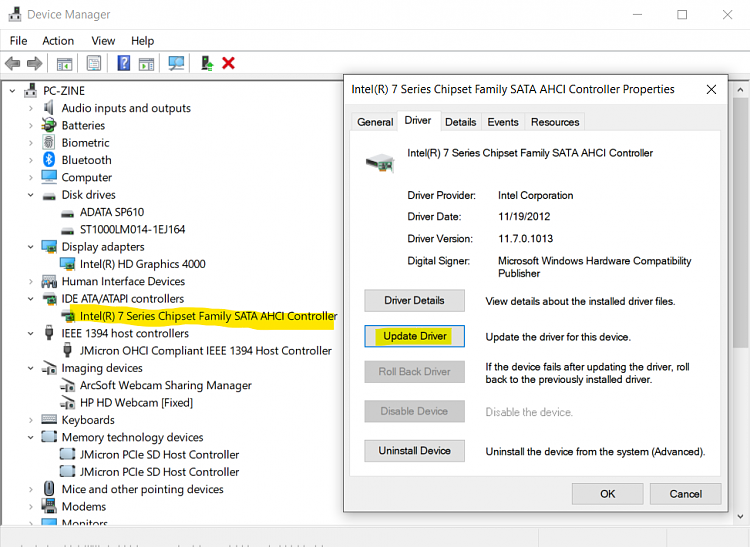Click the Scan for hardware changes icon
The width and height of the screenshot is (750, 547).
point(176,63)
